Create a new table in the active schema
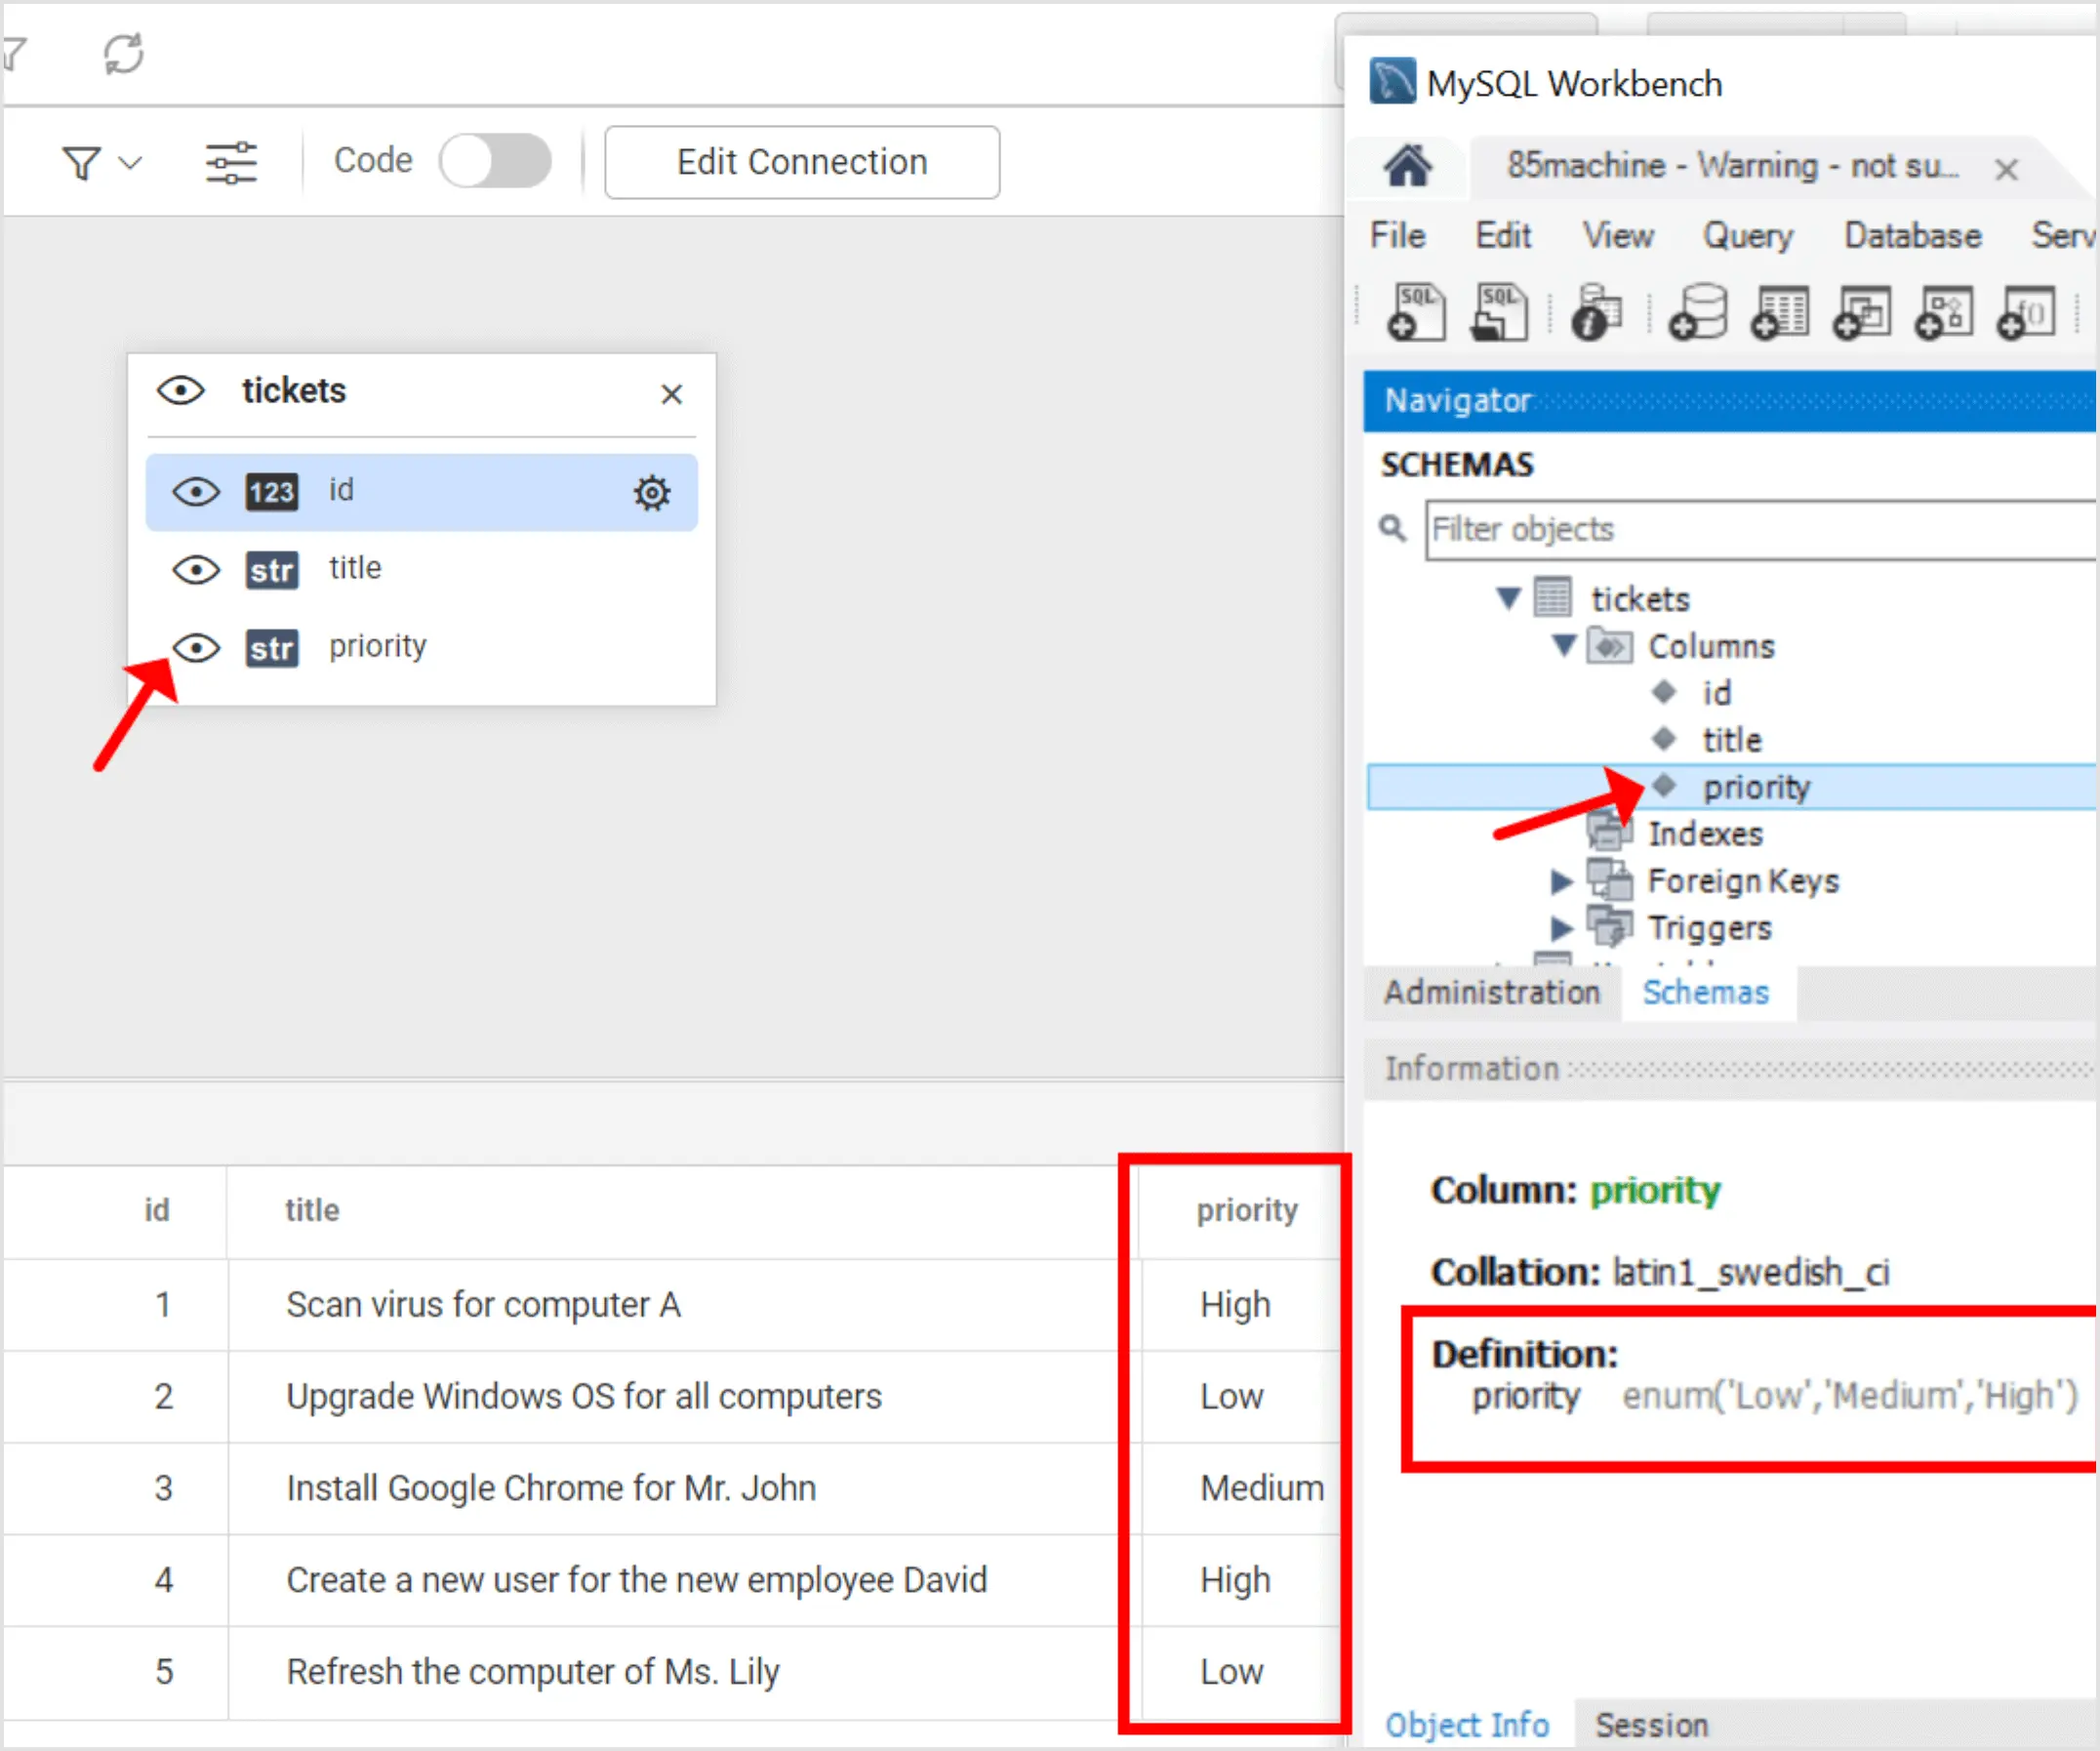 point(1780,310)
